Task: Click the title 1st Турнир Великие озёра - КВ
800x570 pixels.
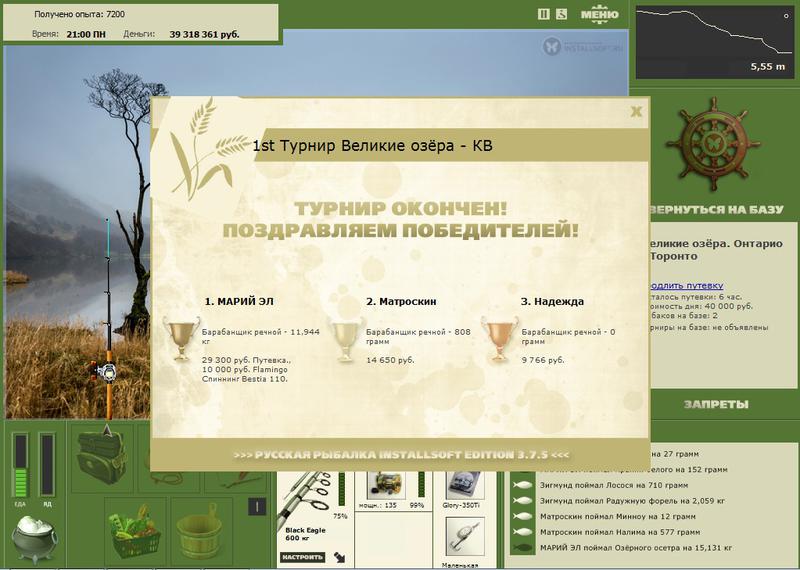Action: (372, 146)
